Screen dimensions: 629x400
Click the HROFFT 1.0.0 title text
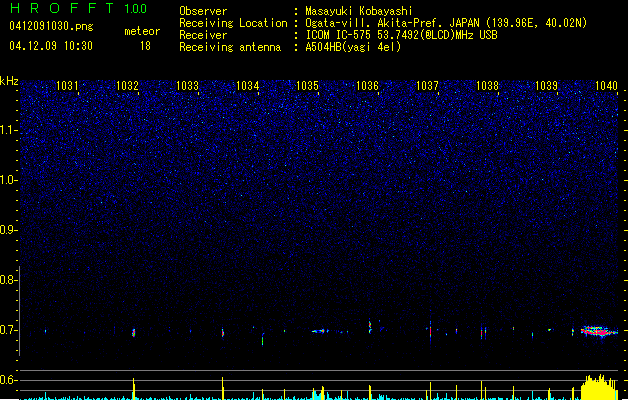(79, 8)
